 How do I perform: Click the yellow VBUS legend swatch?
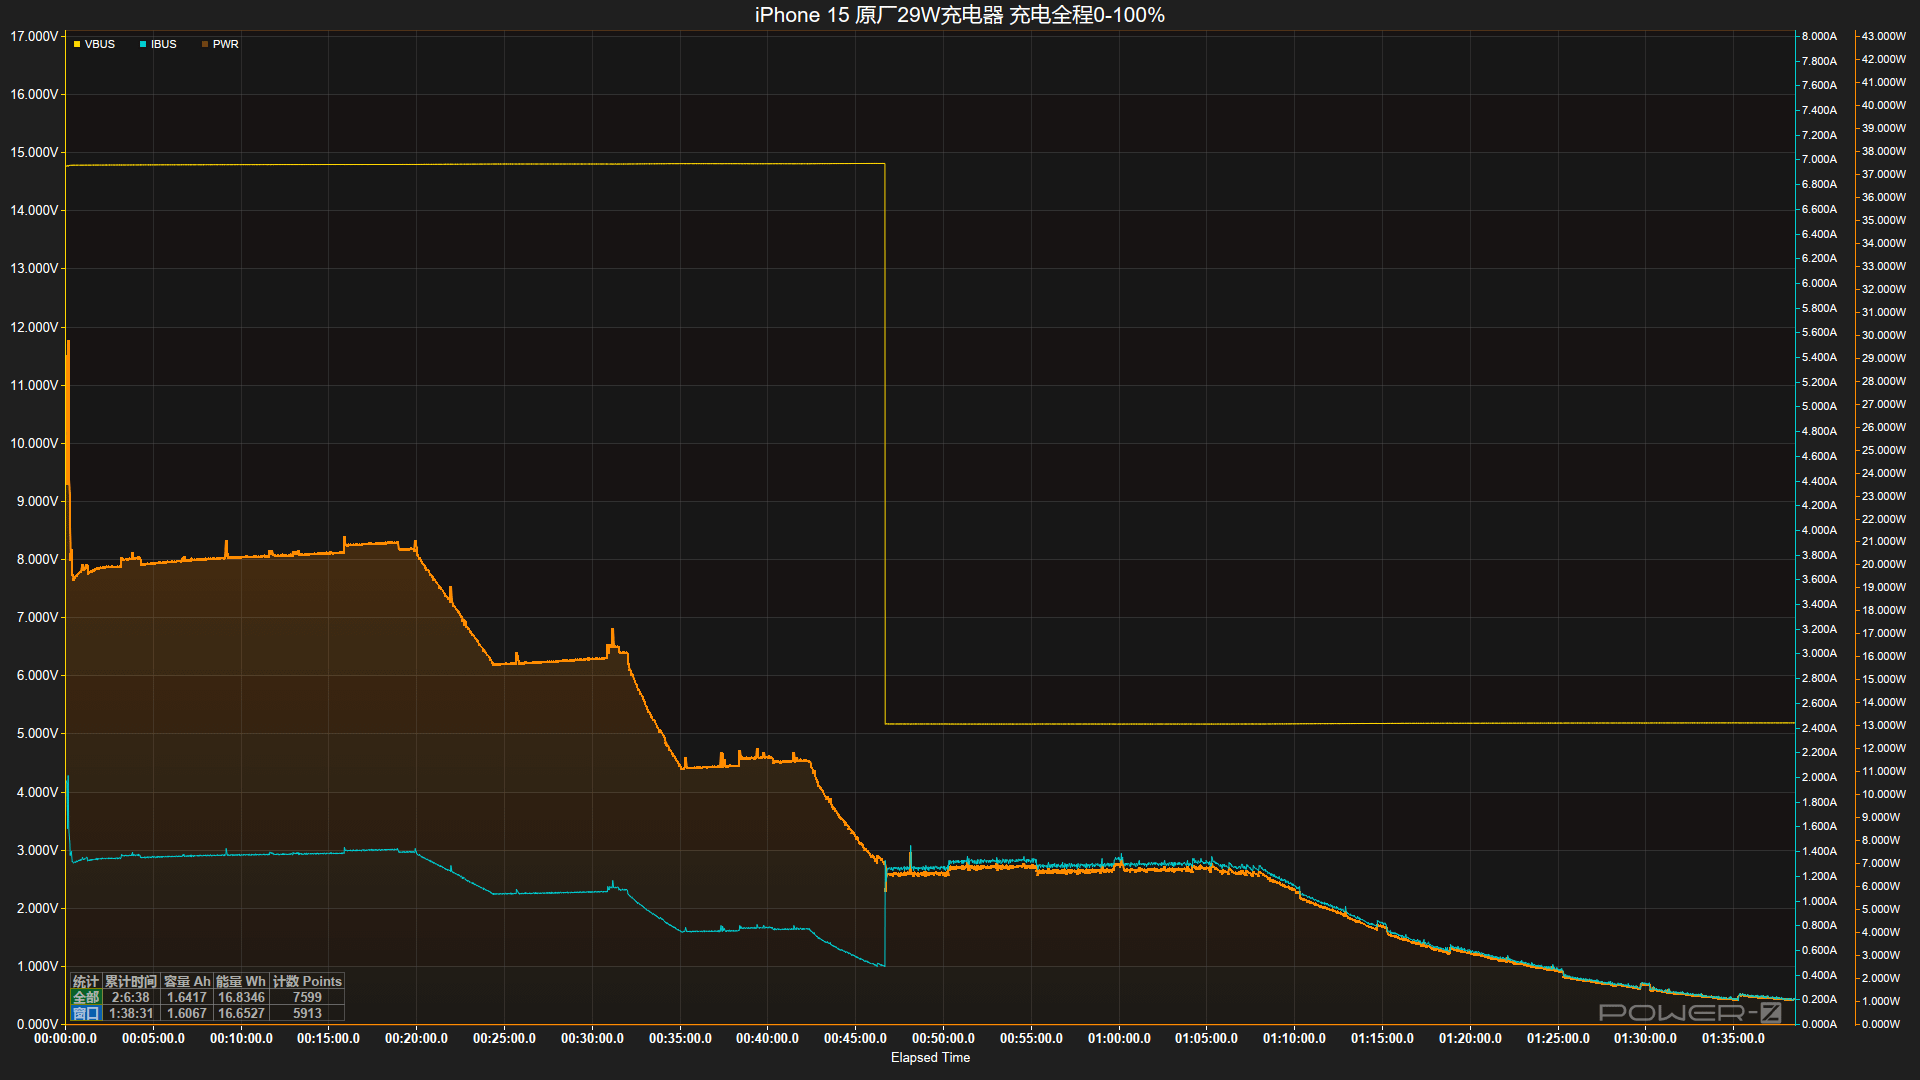coord(77,44)
